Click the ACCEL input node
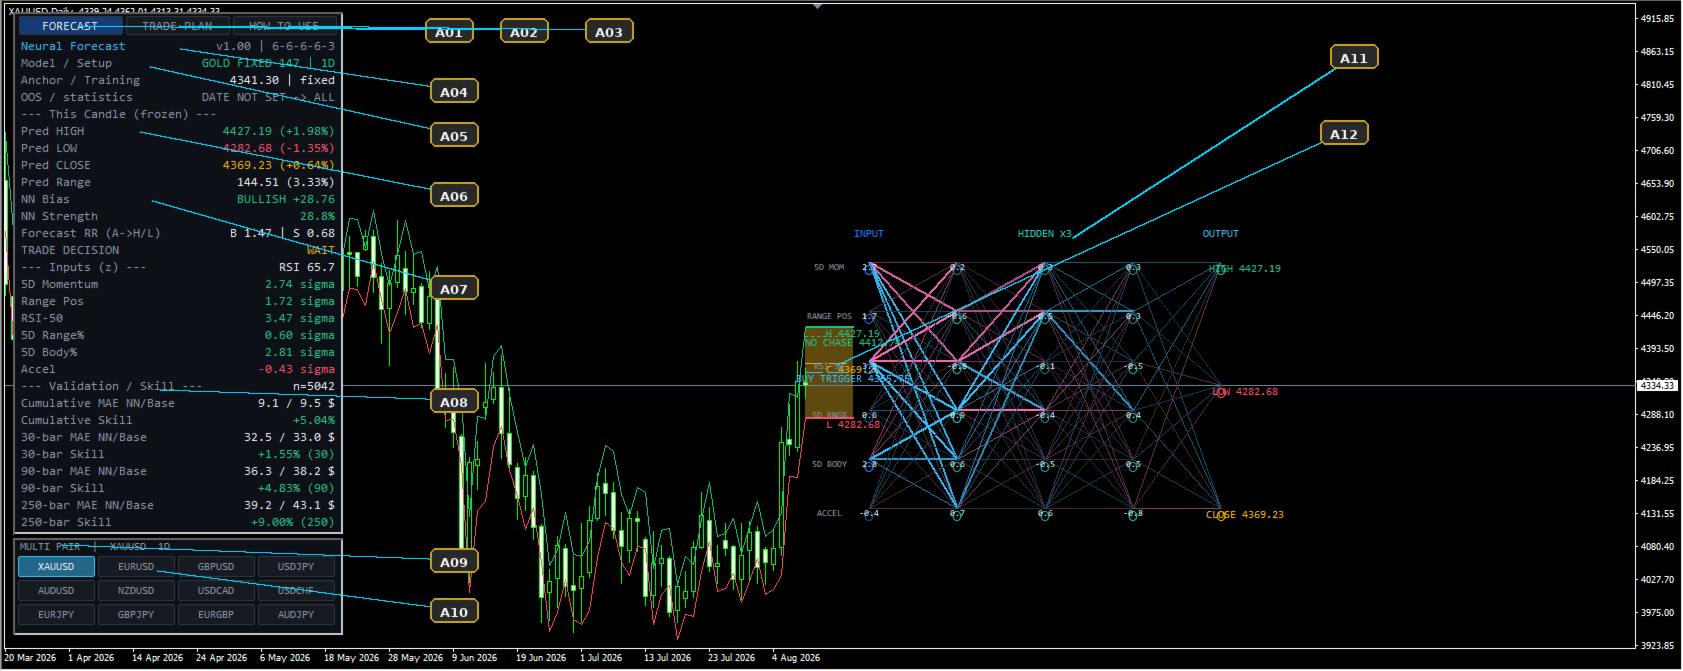The height and width of the screenshot is (671, 1683). tap(869, 513)
